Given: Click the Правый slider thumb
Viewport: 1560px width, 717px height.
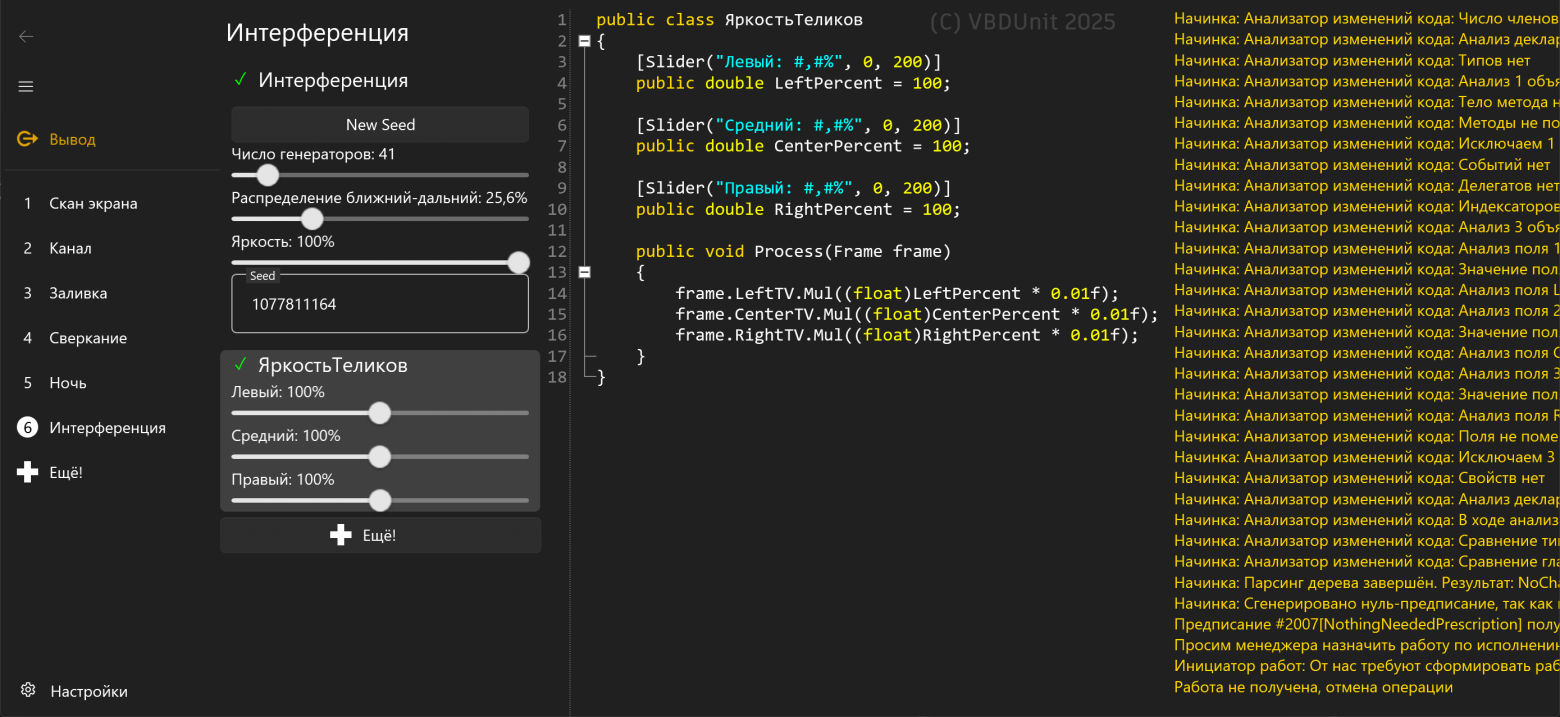Looking at the screenshot, I should point(379,500).
